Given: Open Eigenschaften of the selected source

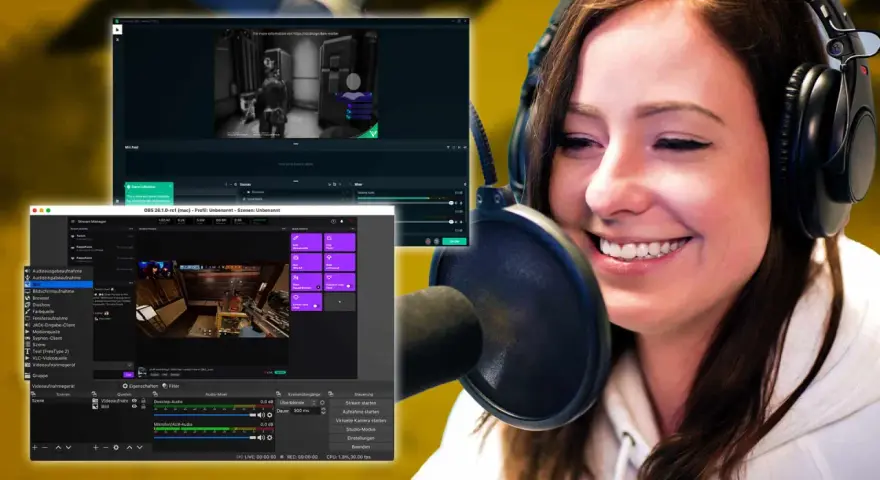Looking at the screenshot, I should [140, 386].
